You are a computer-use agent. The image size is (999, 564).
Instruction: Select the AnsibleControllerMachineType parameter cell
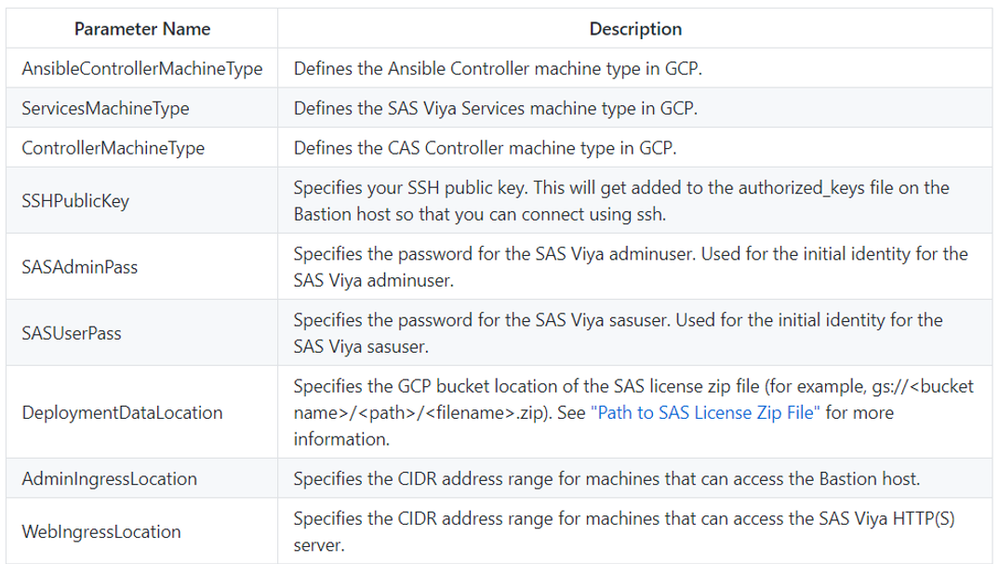pyautogui.click(x=142, y=69)
